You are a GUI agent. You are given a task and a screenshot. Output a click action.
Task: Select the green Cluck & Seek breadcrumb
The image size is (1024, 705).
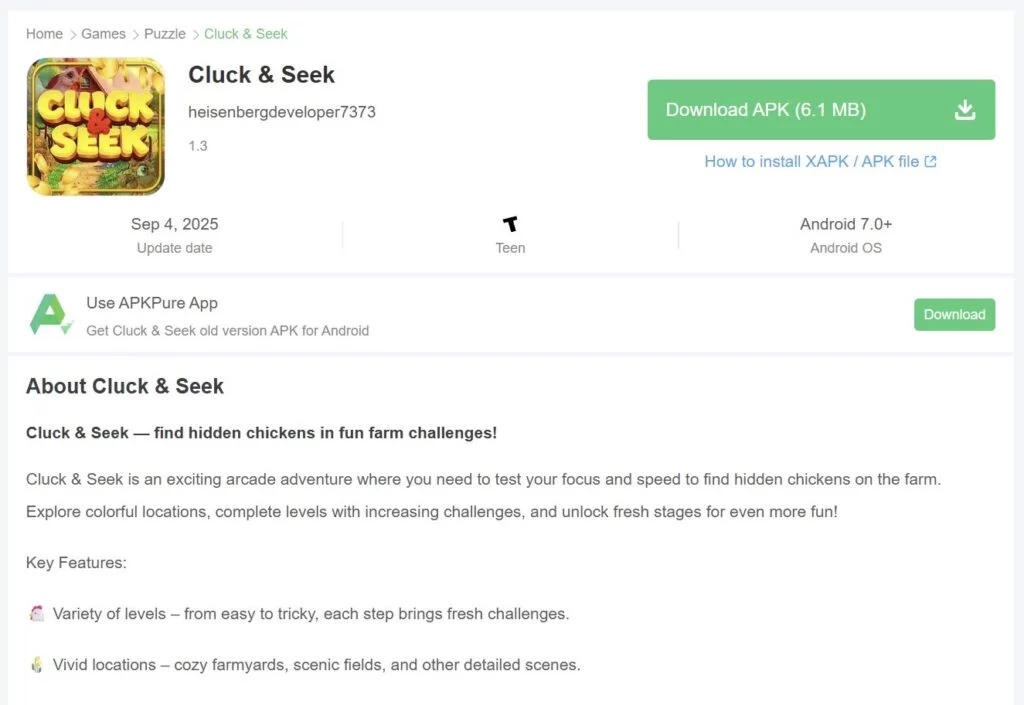point(245,34)
